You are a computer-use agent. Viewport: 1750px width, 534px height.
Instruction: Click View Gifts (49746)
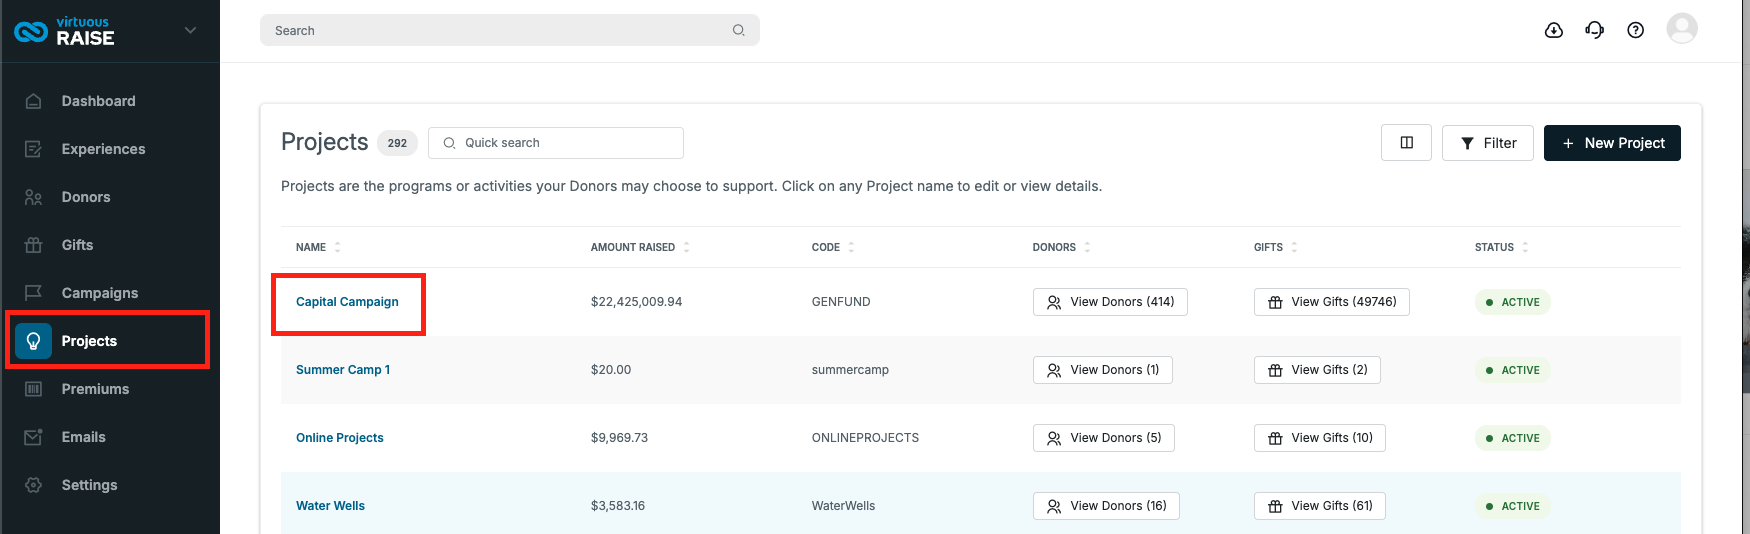click(1332, 302)
